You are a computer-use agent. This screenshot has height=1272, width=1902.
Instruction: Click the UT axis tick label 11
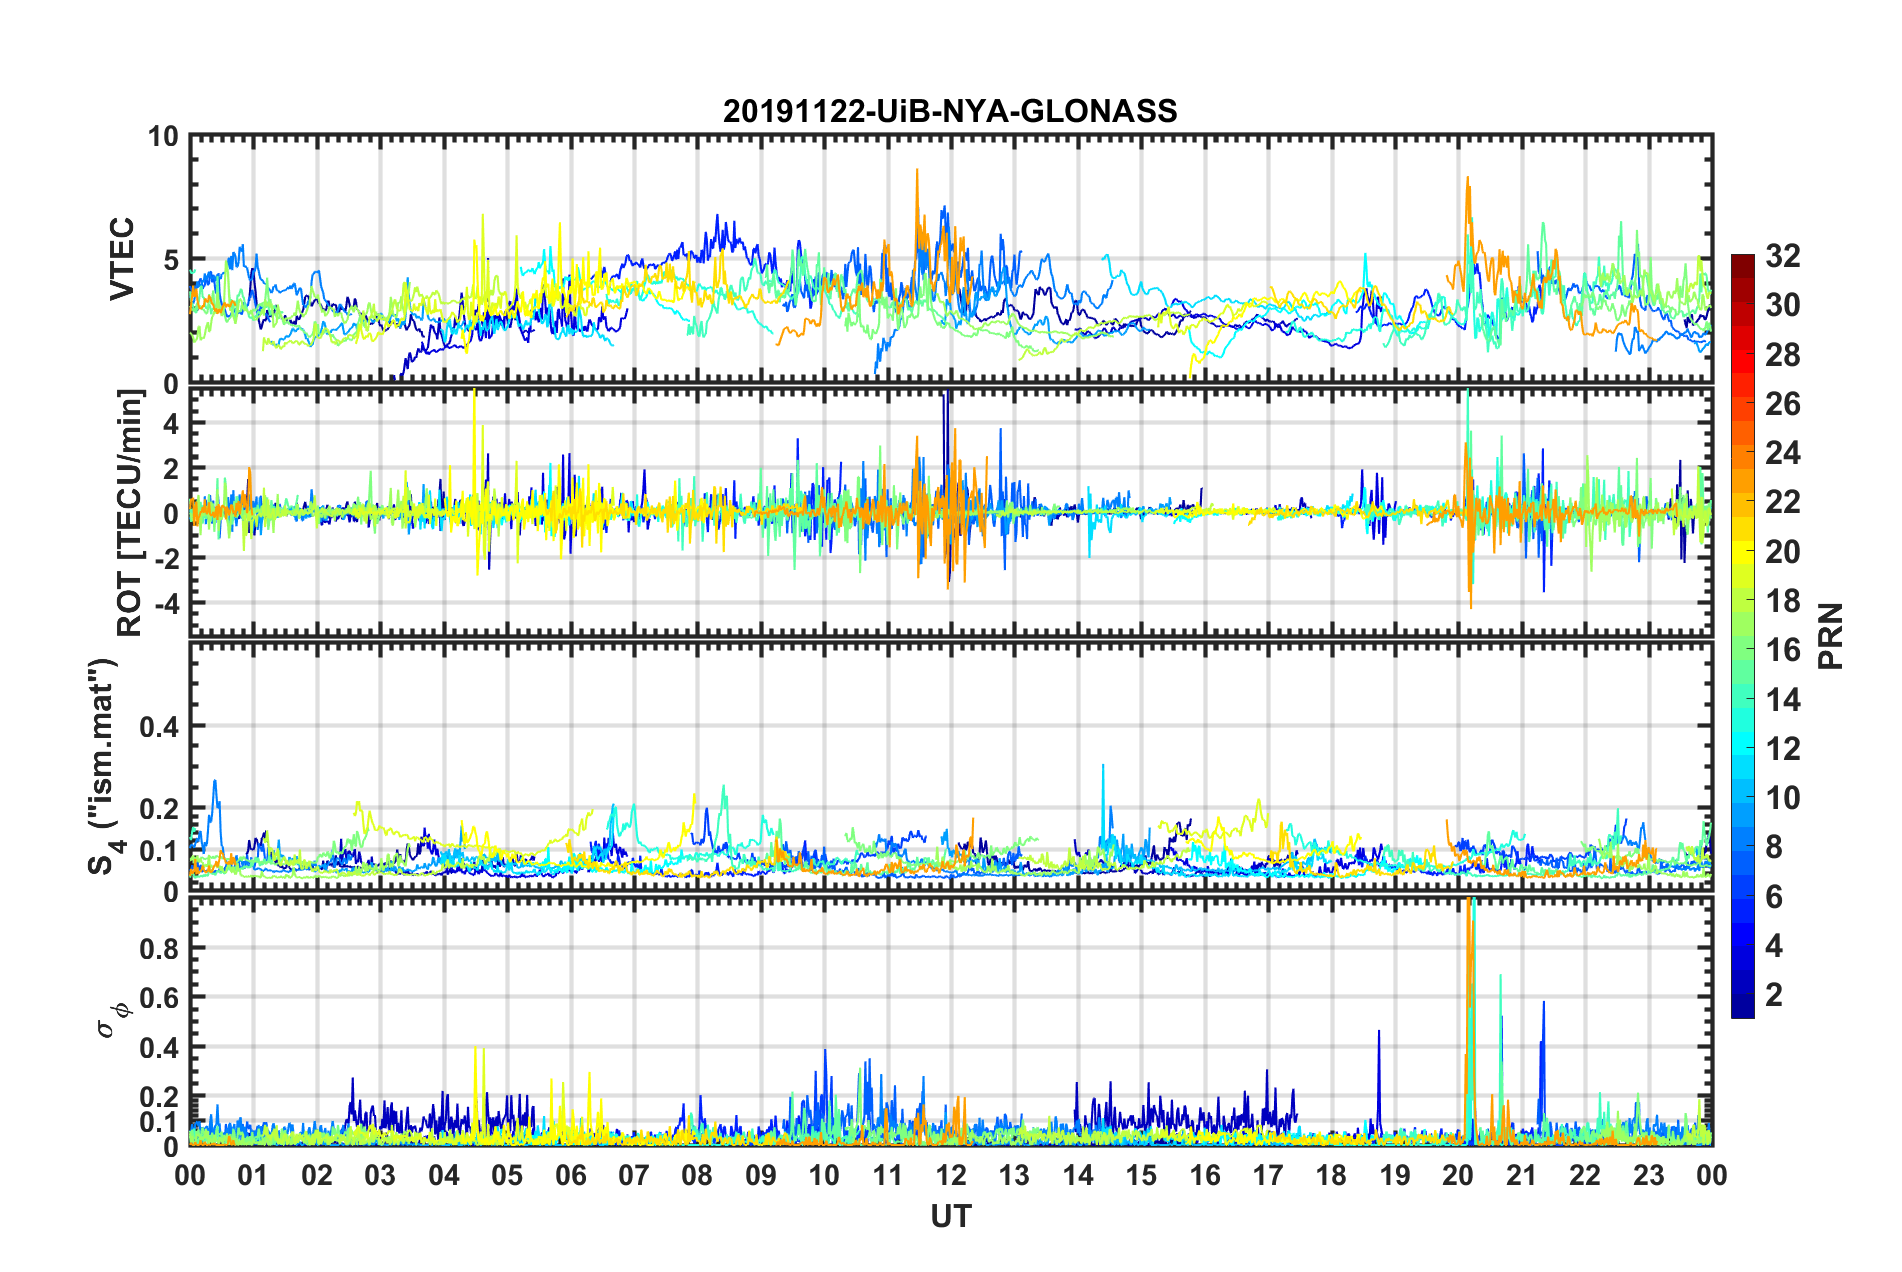click(x=888, y=1175)
